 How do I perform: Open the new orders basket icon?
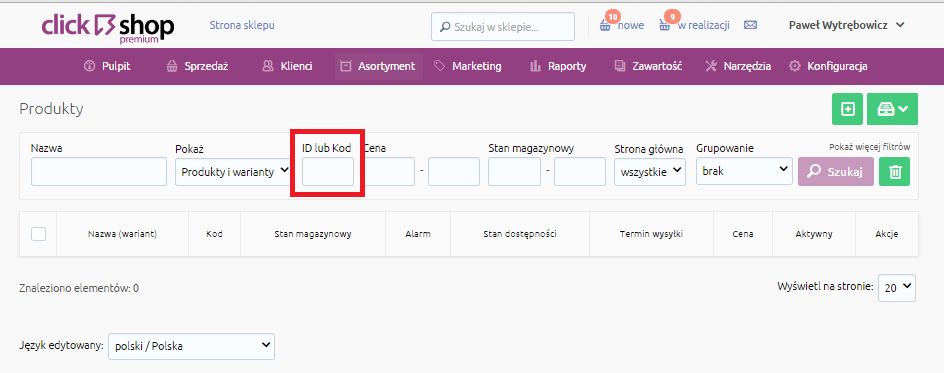605,26
